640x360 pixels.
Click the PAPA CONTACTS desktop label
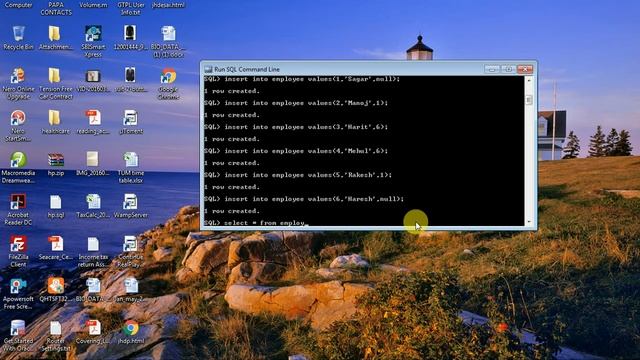(x=56, y=9)
